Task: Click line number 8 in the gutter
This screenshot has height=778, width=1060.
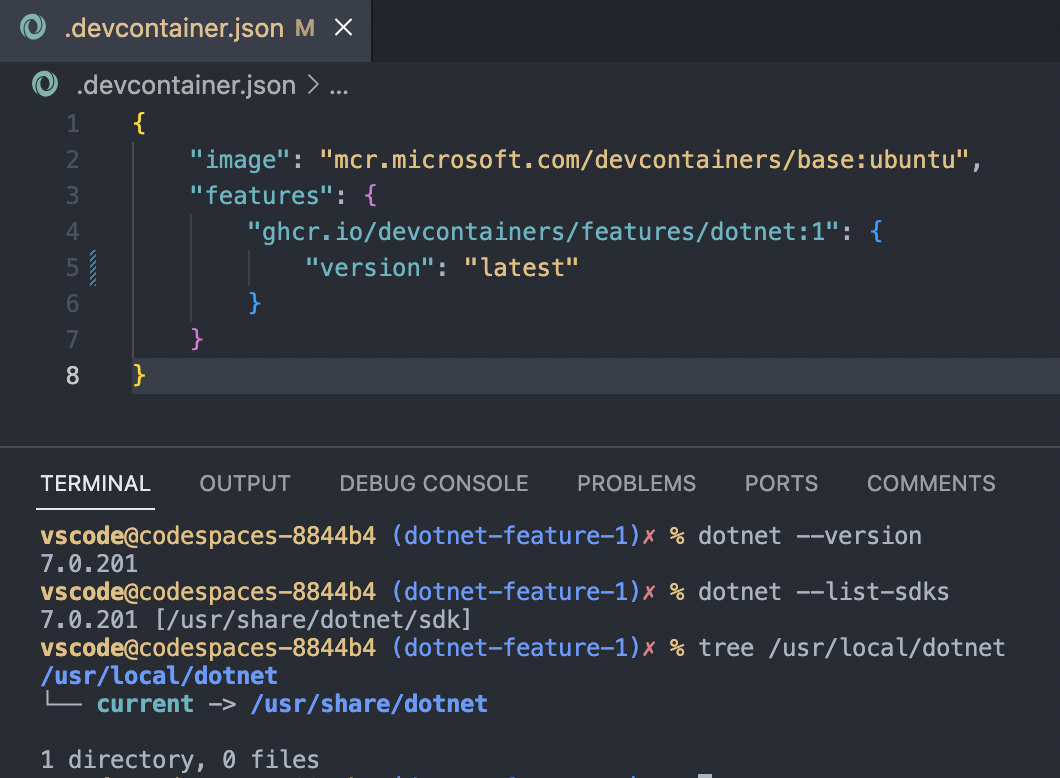Action: pos(72,375)
